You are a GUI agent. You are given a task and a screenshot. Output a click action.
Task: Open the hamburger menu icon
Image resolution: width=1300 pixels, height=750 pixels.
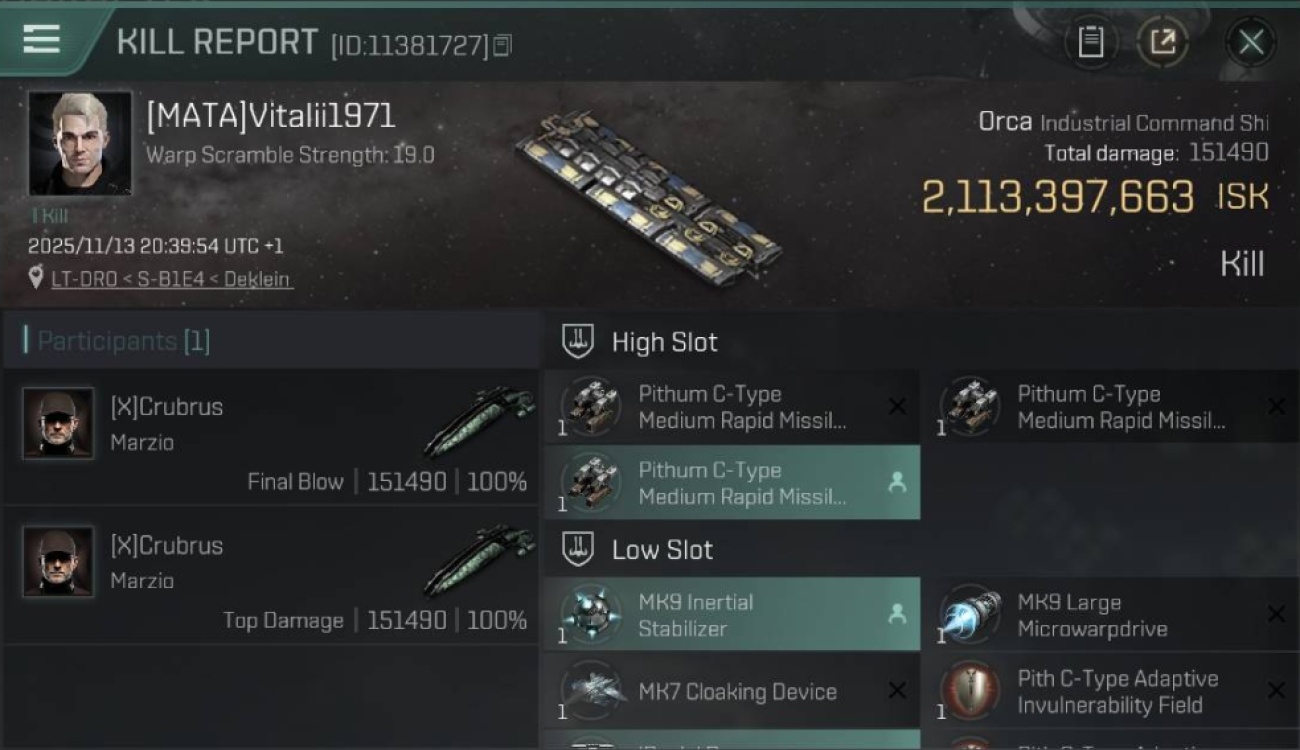coord(41,39)
